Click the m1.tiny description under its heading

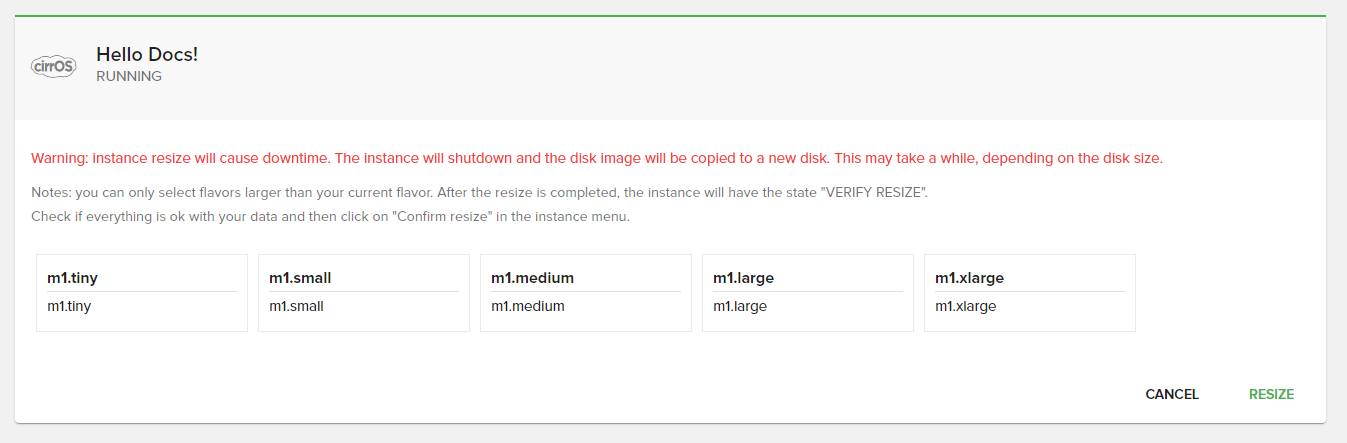[x=70, y=306]
